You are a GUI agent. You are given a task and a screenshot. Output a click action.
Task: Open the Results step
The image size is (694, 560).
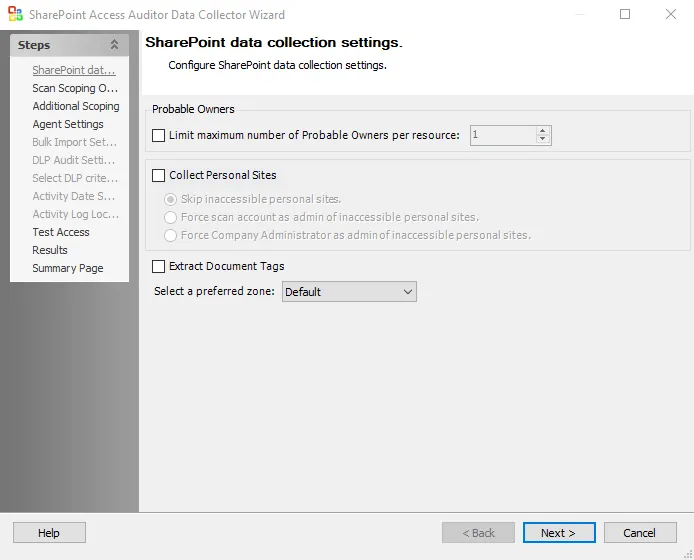coord(50,250)
